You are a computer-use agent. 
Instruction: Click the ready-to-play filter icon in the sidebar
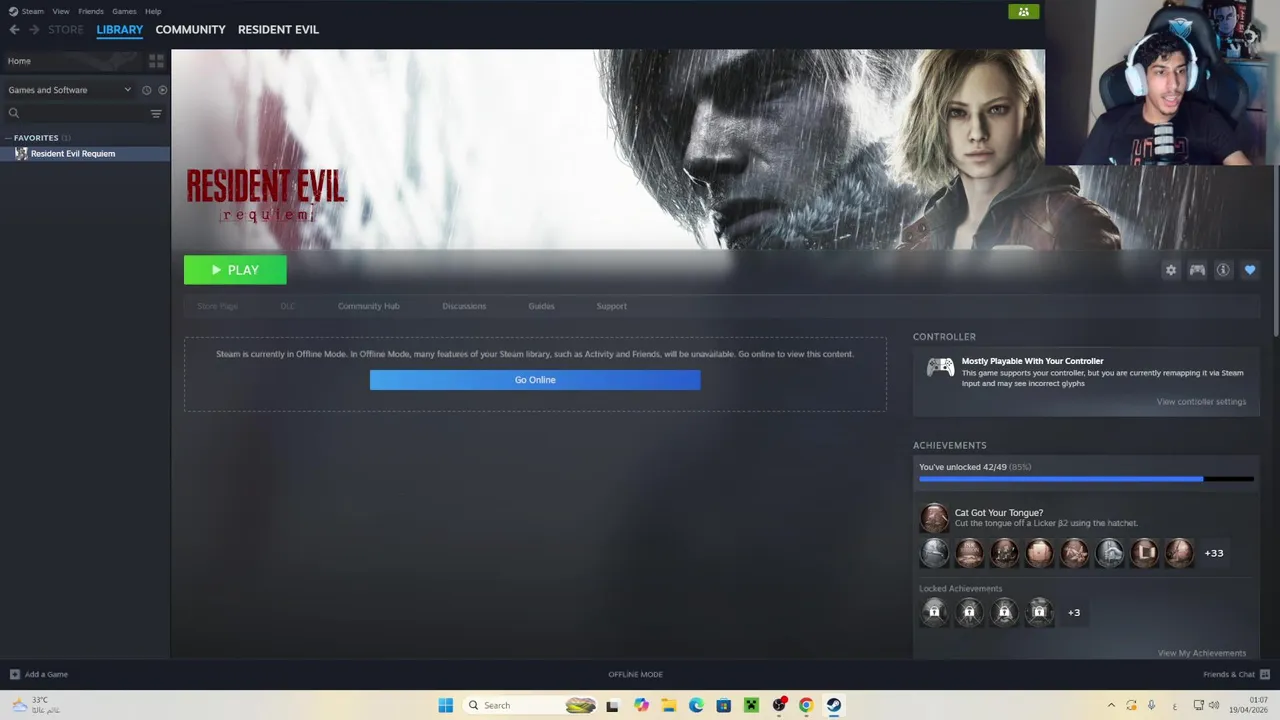coord(163,90)
